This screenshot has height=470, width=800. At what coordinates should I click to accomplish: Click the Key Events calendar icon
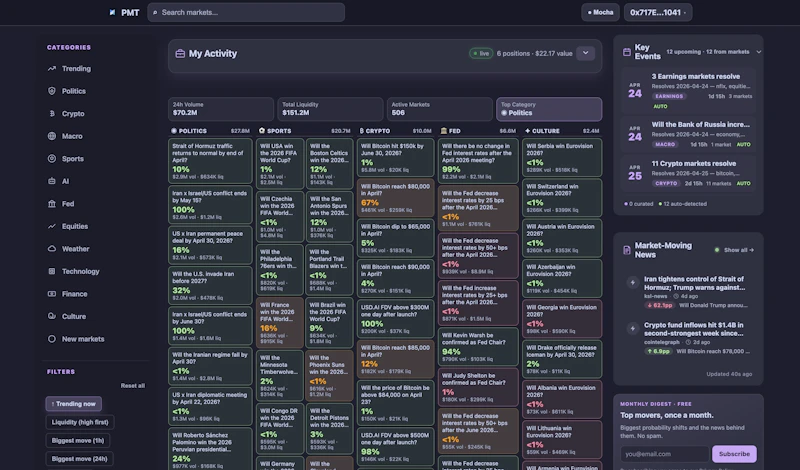(x=627, y=52)
